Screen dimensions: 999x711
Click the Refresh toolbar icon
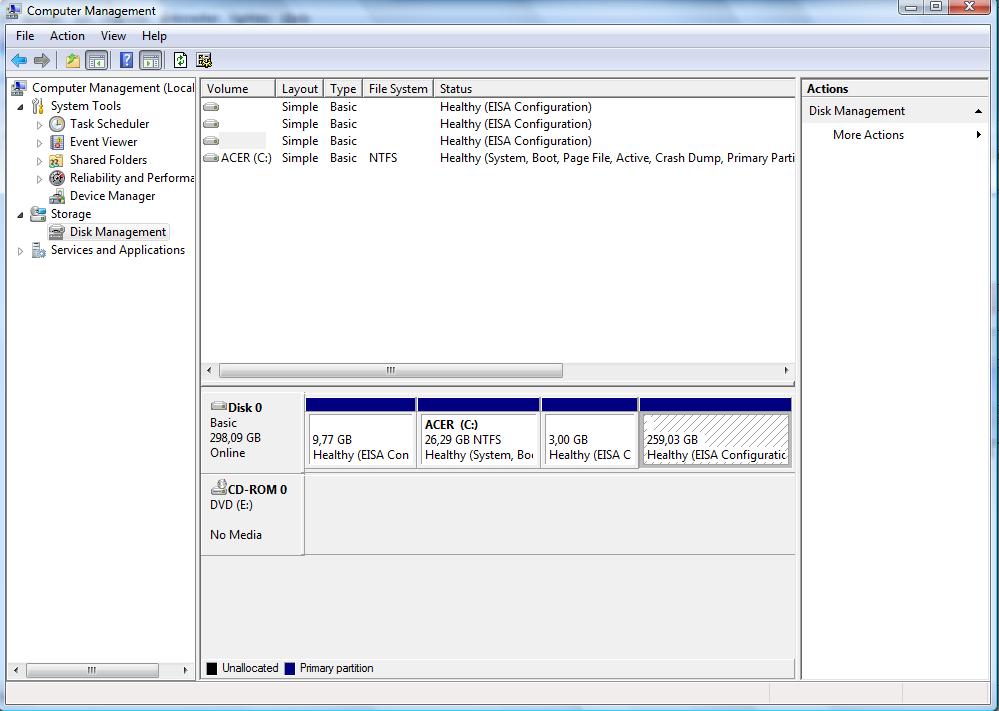180,61
